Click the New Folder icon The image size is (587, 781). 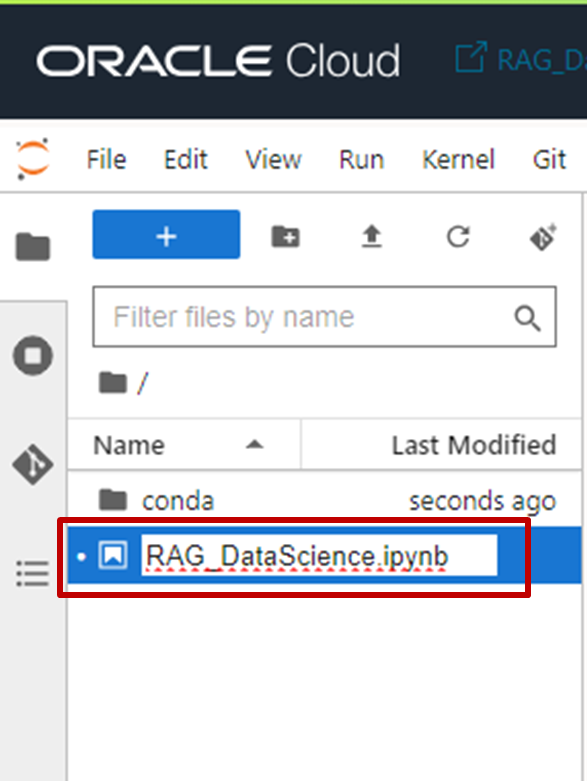(286, 236)
